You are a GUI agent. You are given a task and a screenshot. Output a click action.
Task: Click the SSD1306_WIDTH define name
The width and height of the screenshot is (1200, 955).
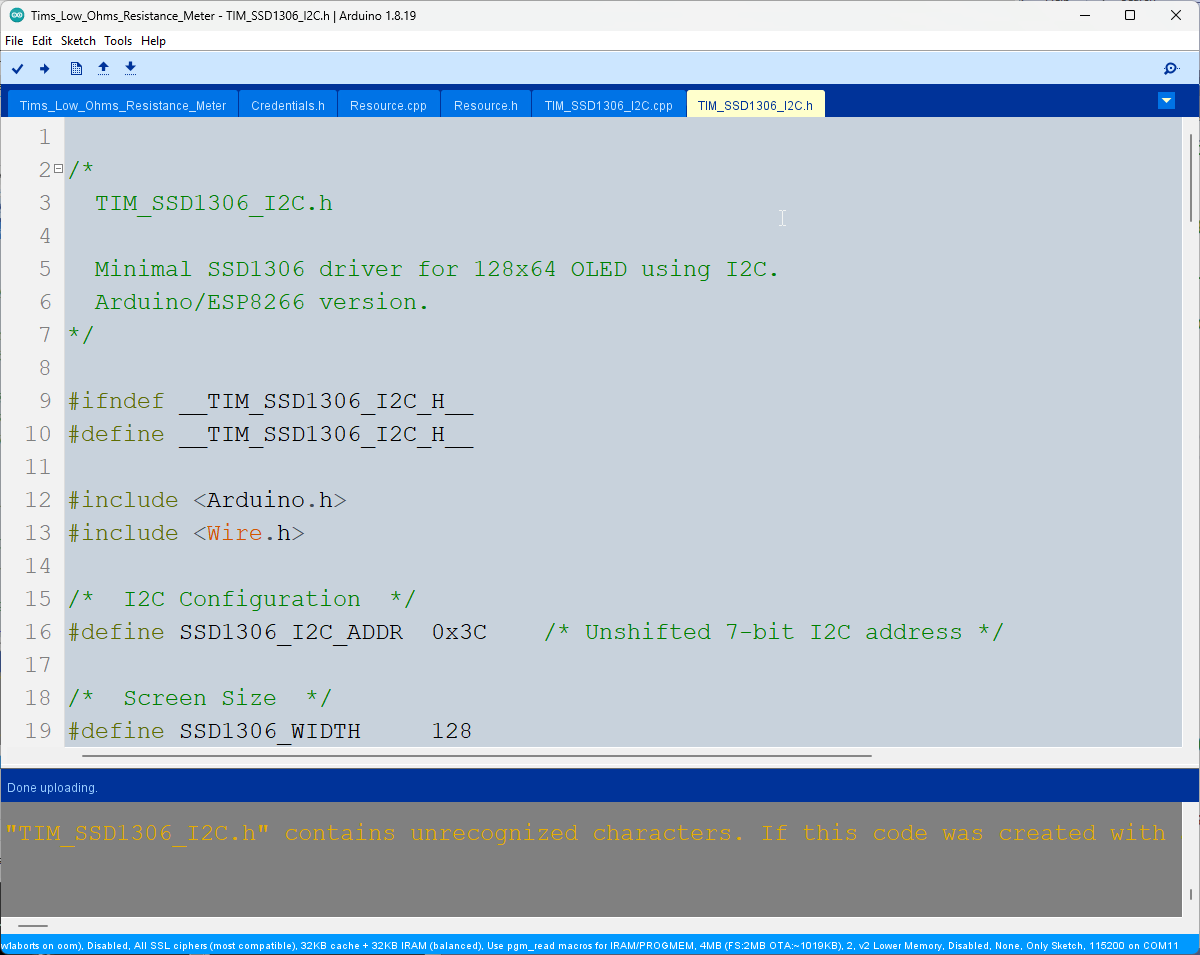click(270, 731)
